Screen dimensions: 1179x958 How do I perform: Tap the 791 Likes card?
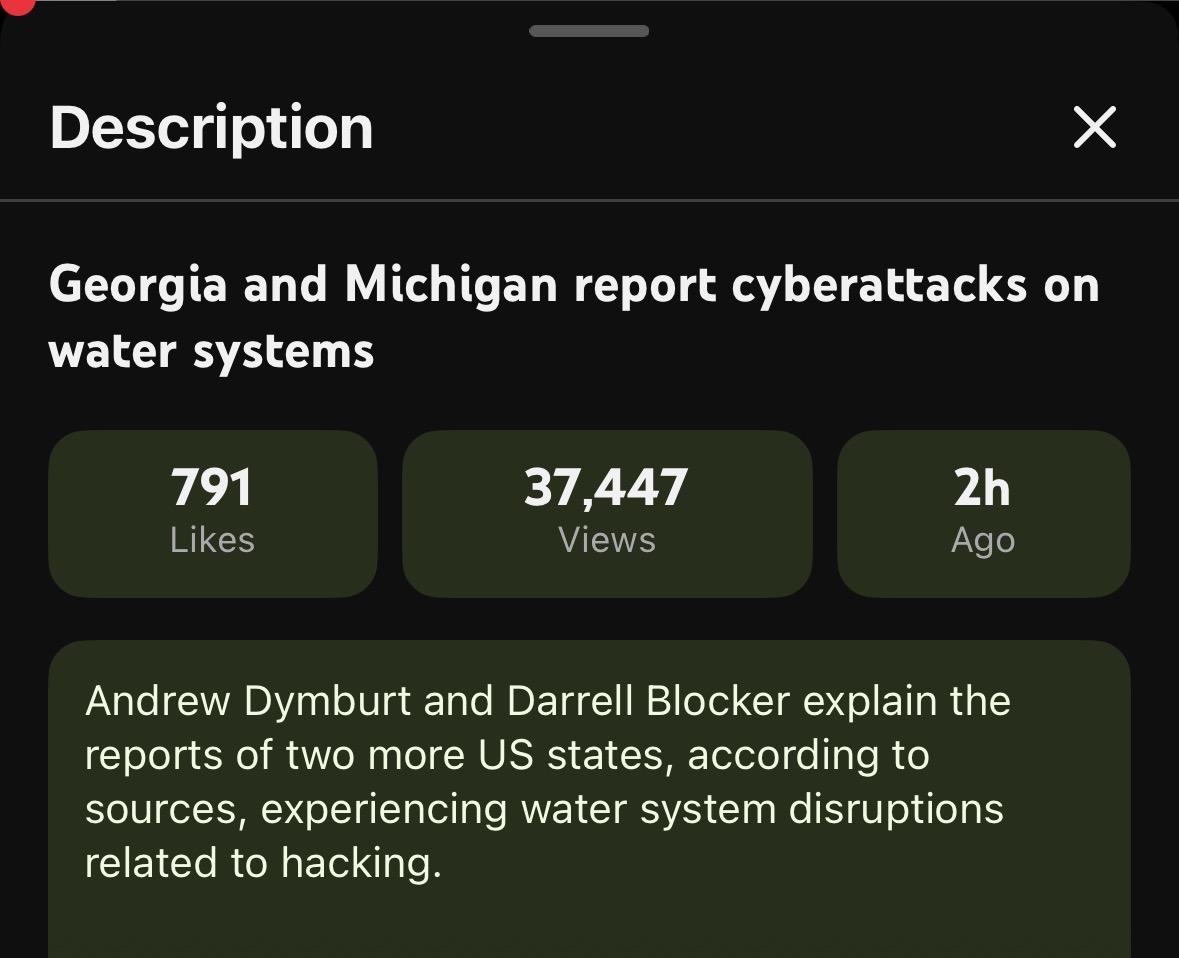(x=213, y=514)
